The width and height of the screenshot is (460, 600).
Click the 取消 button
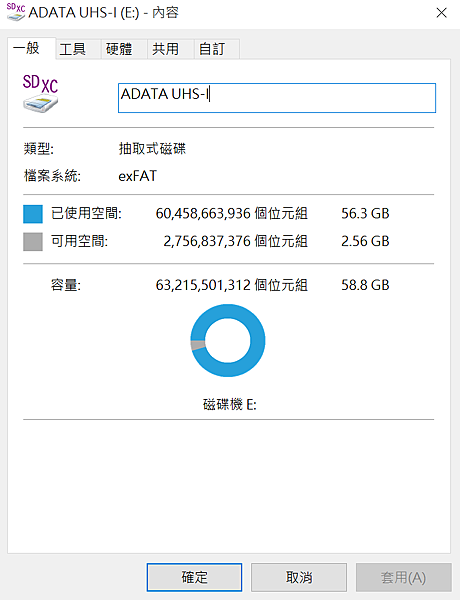pos(299,577)
